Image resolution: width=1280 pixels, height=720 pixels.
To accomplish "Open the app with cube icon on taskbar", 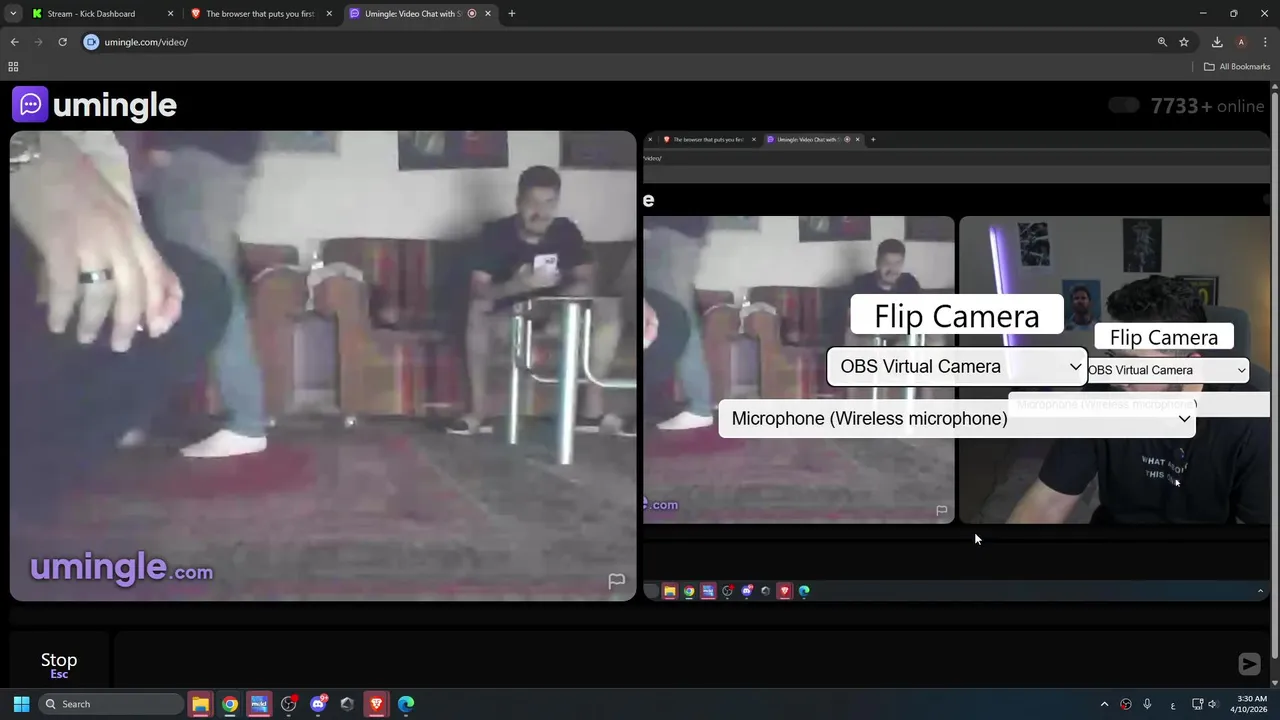I will [347, 704].
